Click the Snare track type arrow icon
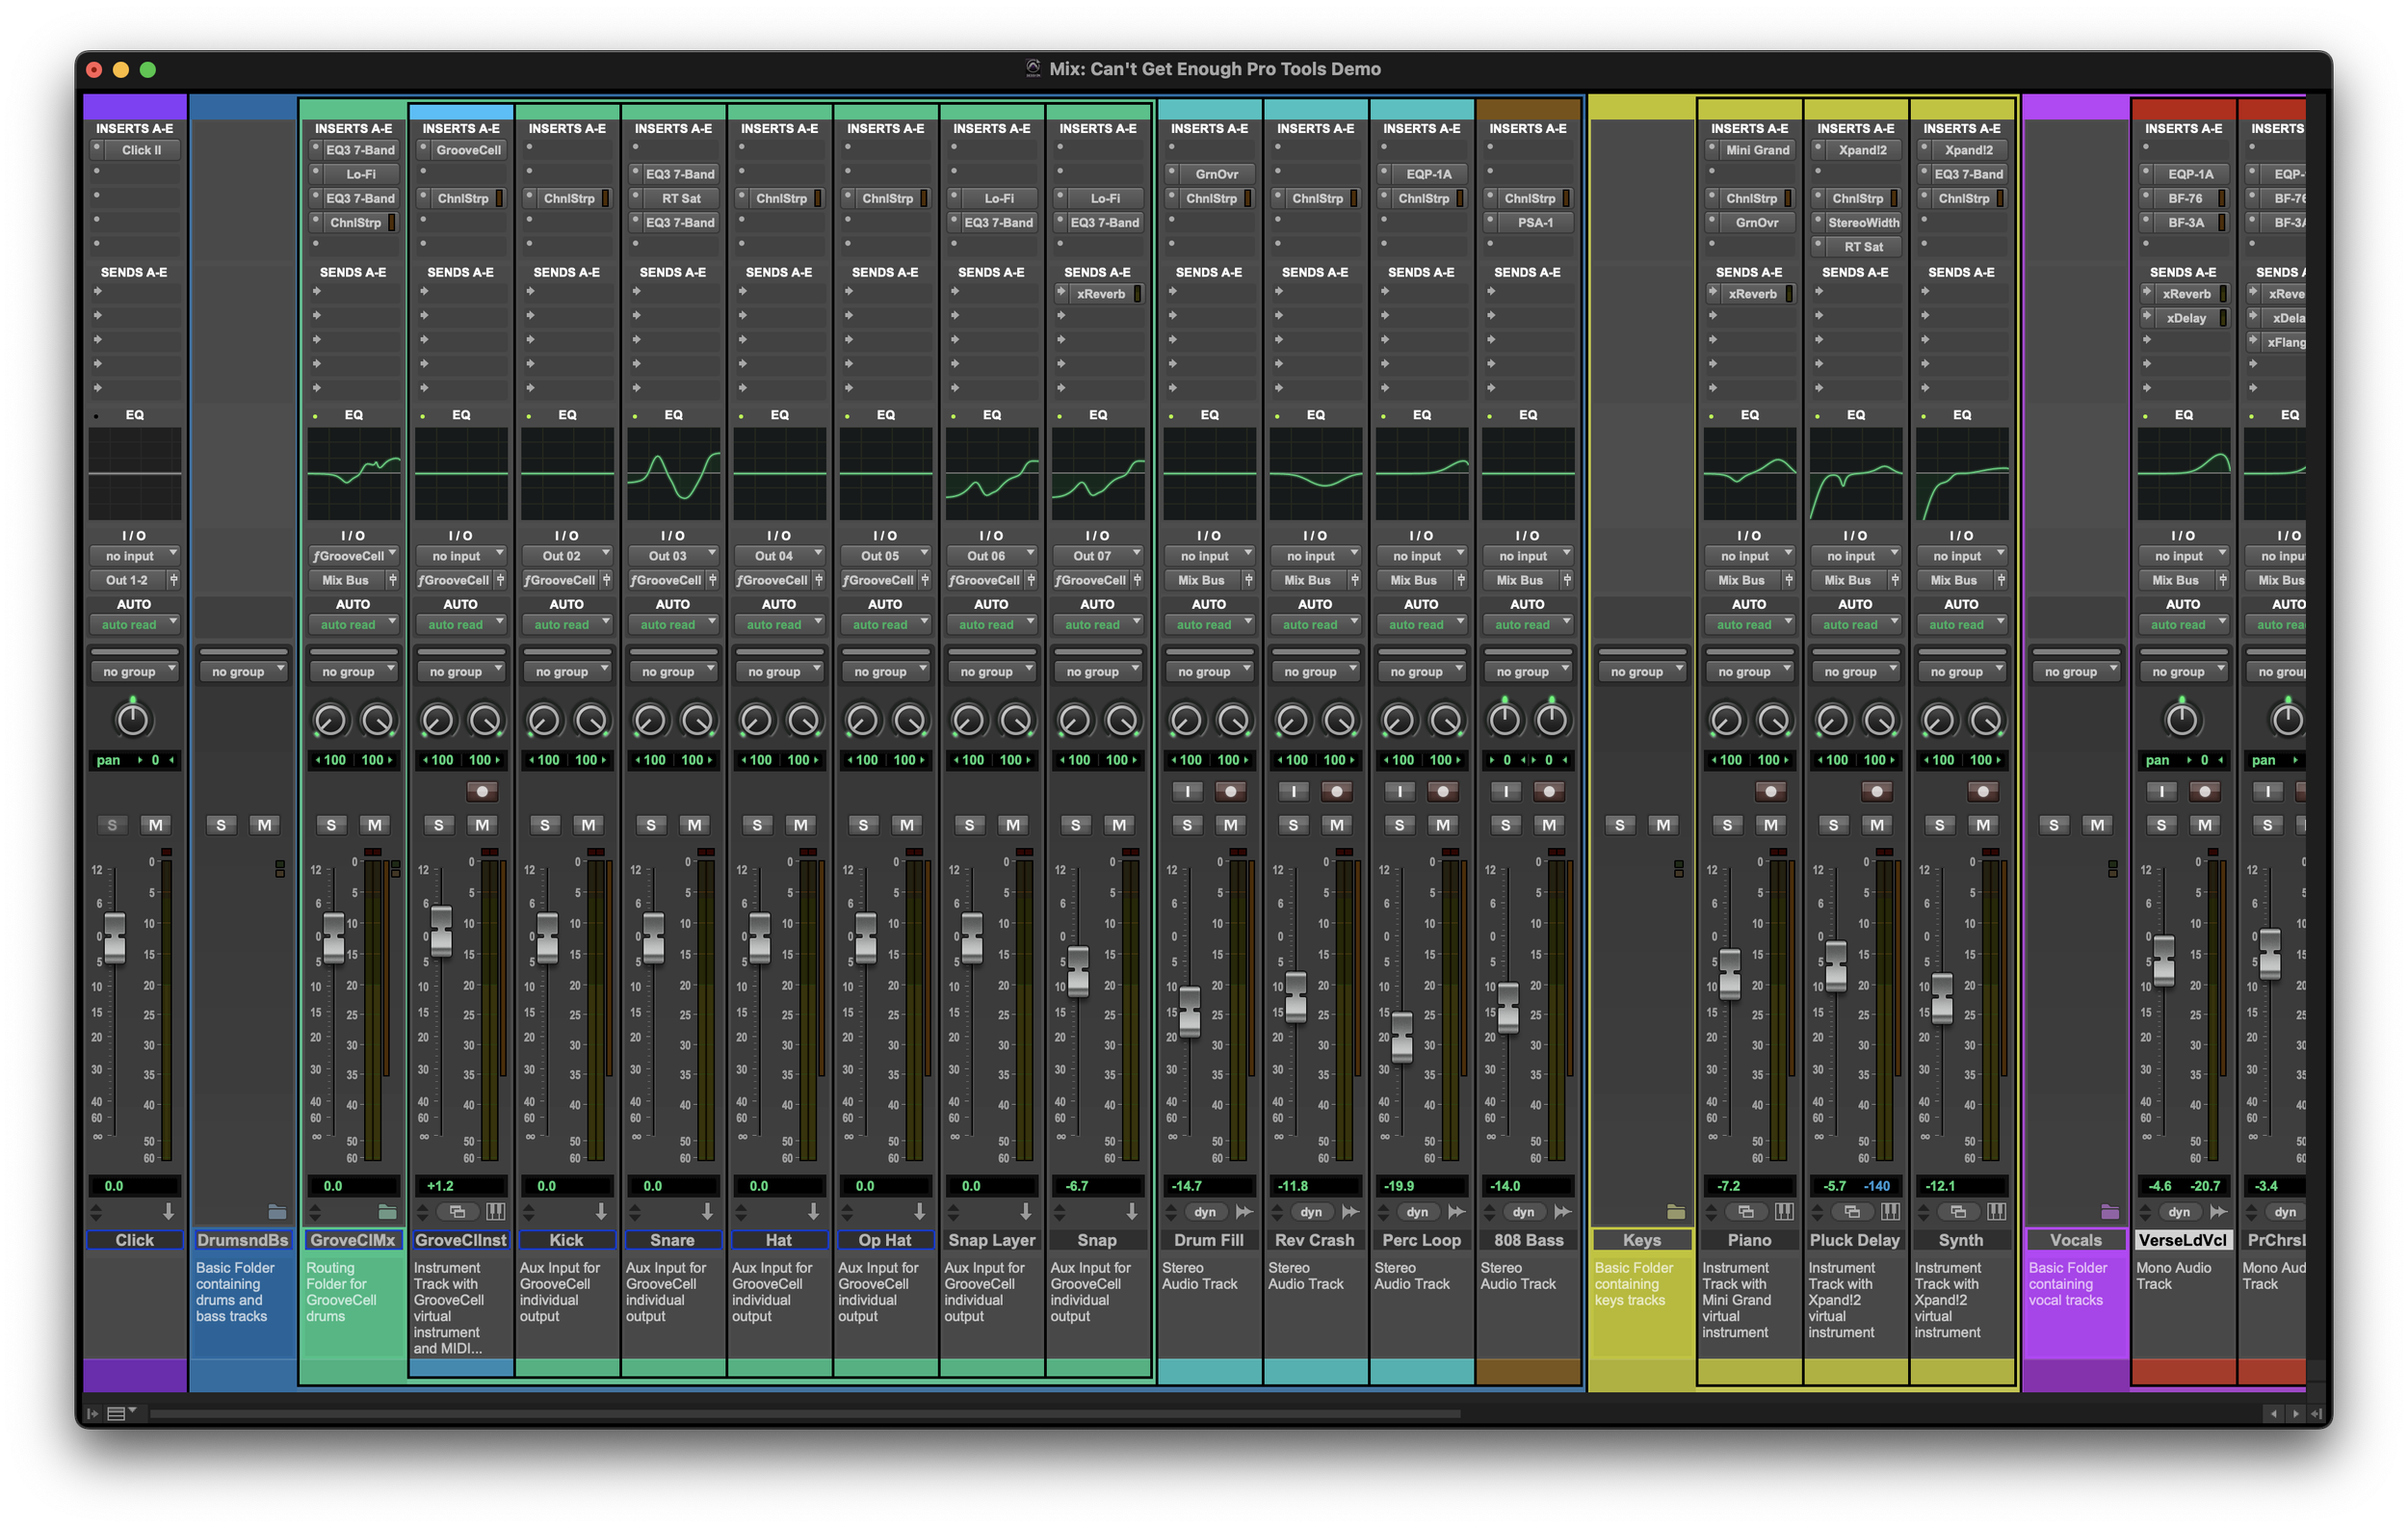Image resolution: width=2408 pixels, height=1528 pixels. click(x=707, y=1212)
